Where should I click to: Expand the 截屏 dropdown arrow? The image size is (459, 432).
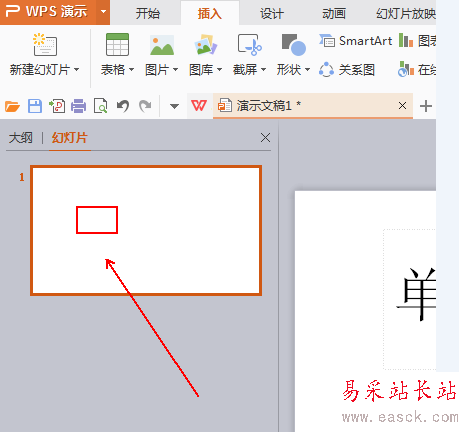[x=263, y=70]
